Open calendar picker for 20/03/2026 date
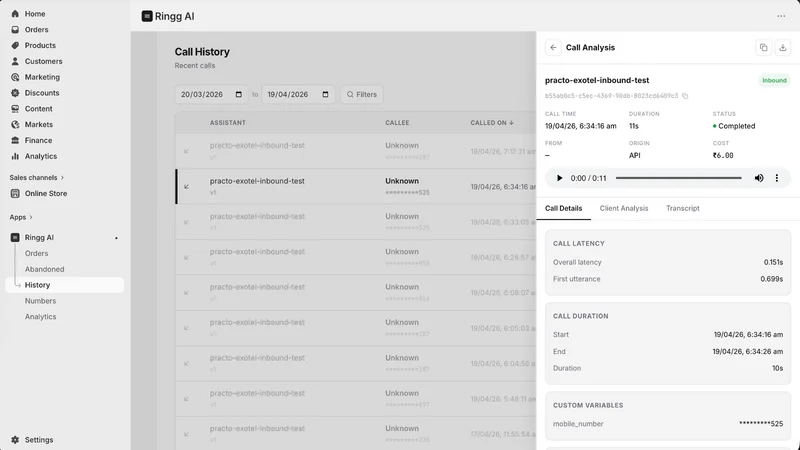Screen dimensions: 800x450 238,94
